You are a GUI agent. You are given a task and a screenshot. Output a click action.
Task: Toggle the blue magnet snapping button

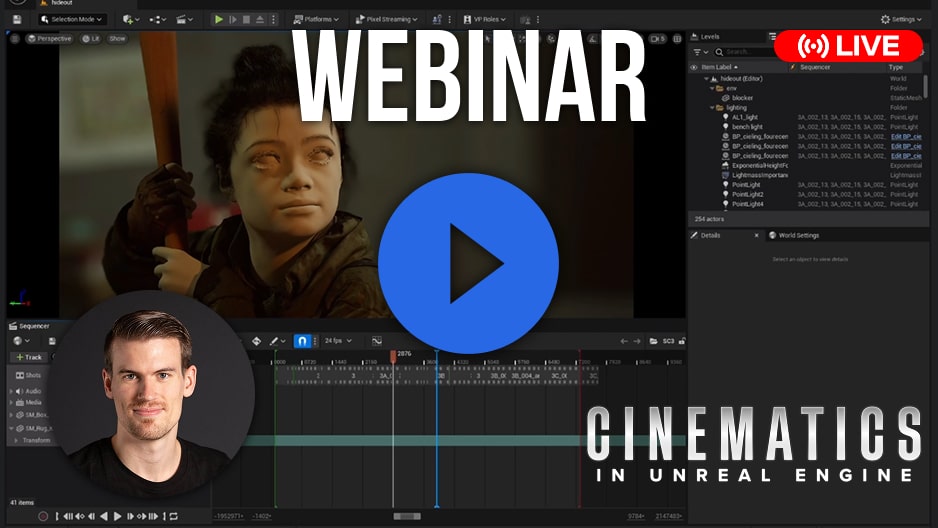pos(302,341)
